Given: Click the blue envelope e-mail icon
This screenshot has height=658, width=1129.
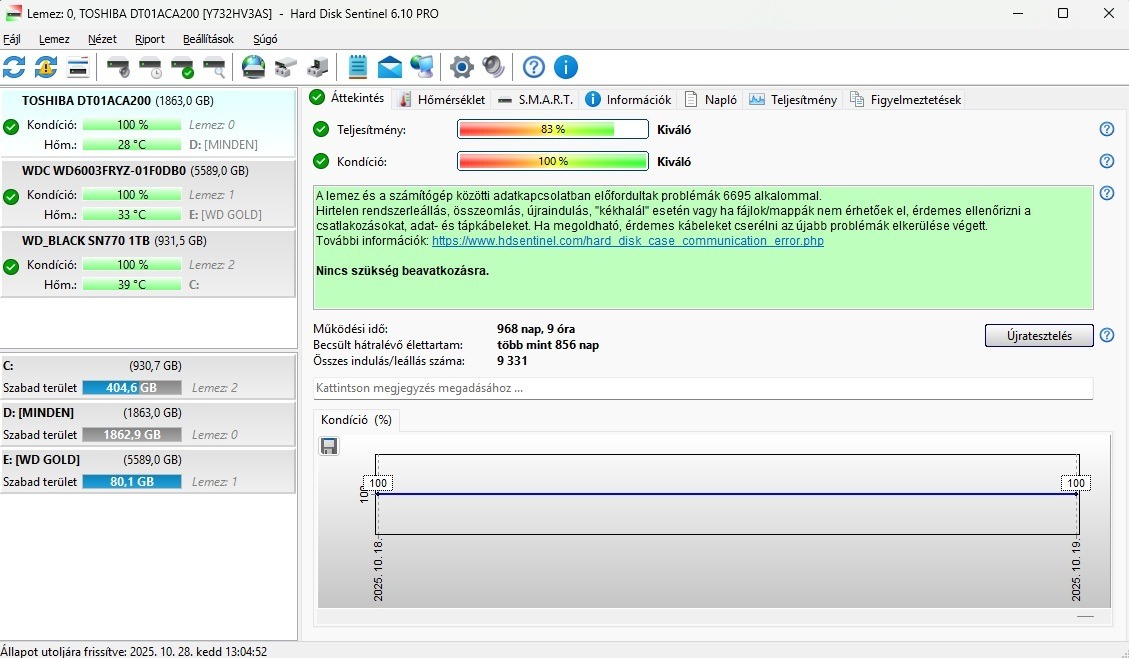Looking at the screenshot, I should [x=390, y=67].
